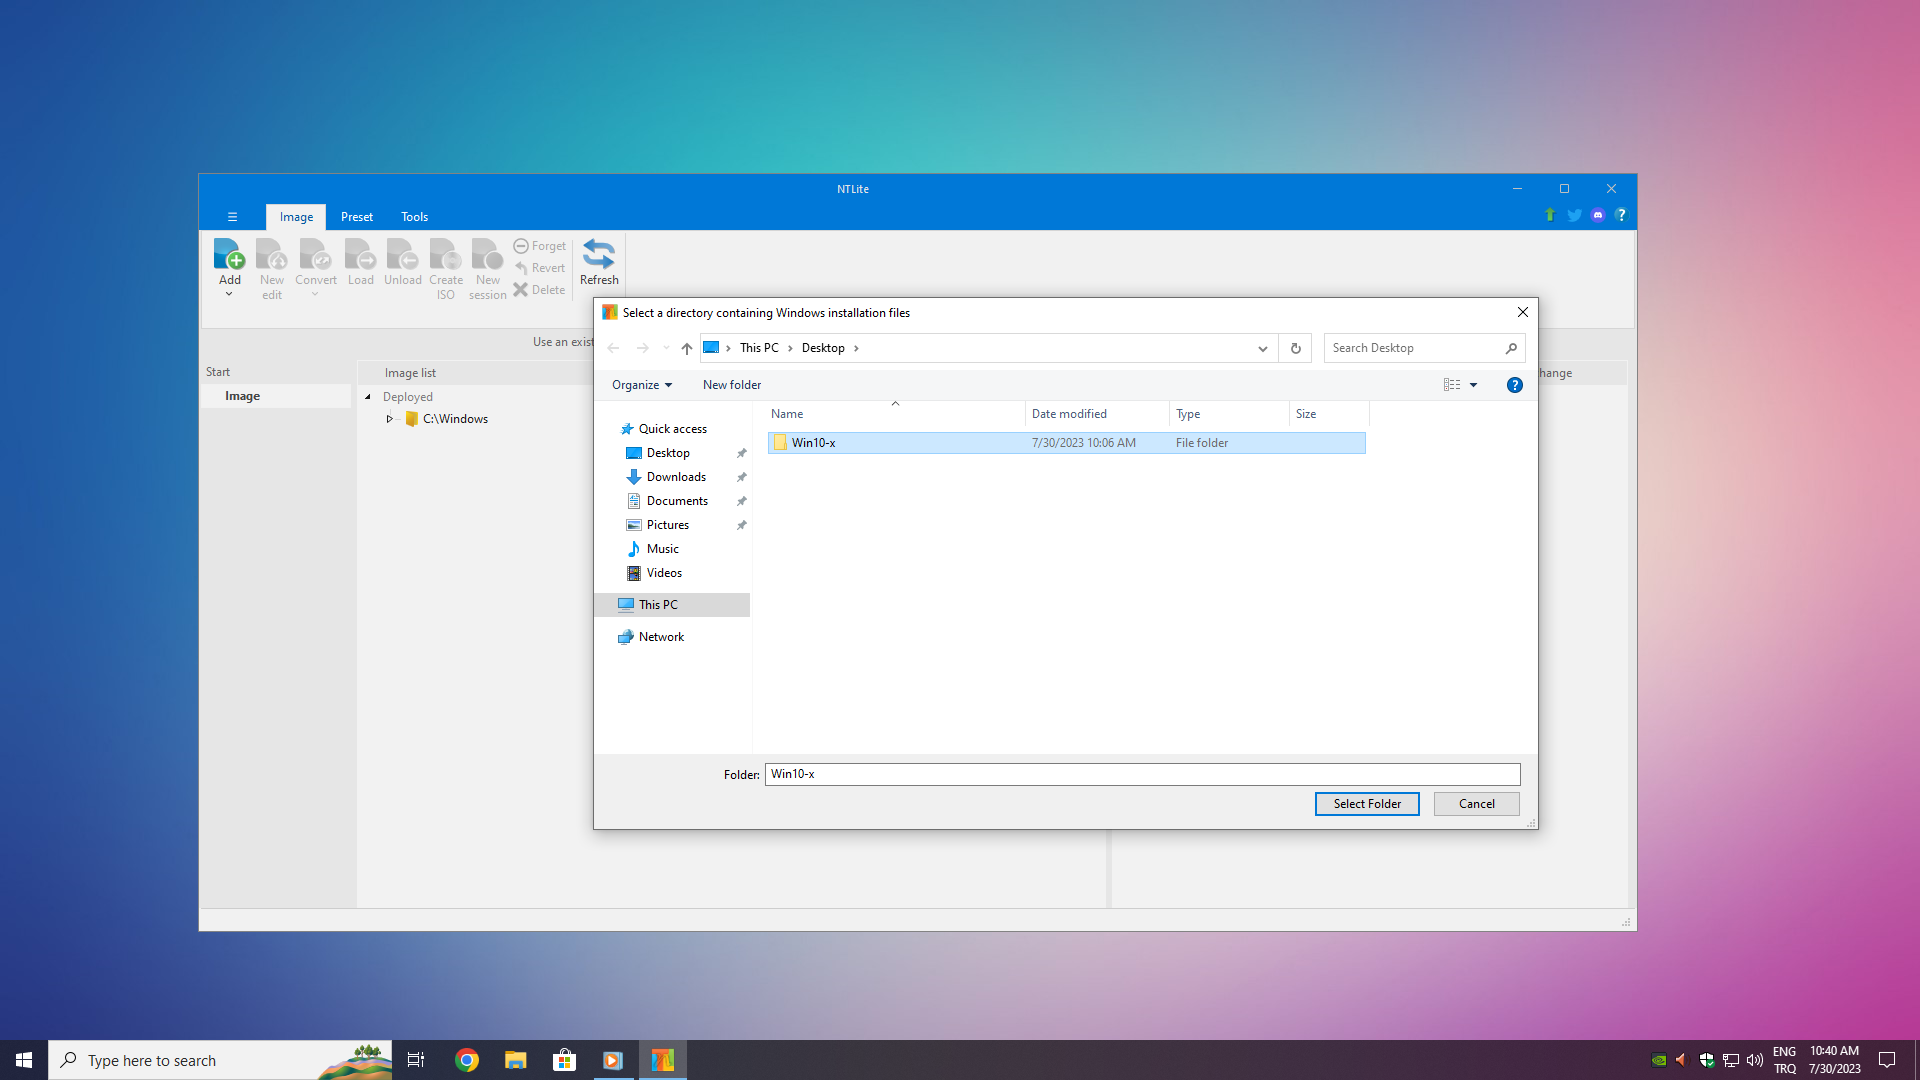Open Chrome from the taskbar
The image size is (1920, 1080).
click(x=467, y=1060)
